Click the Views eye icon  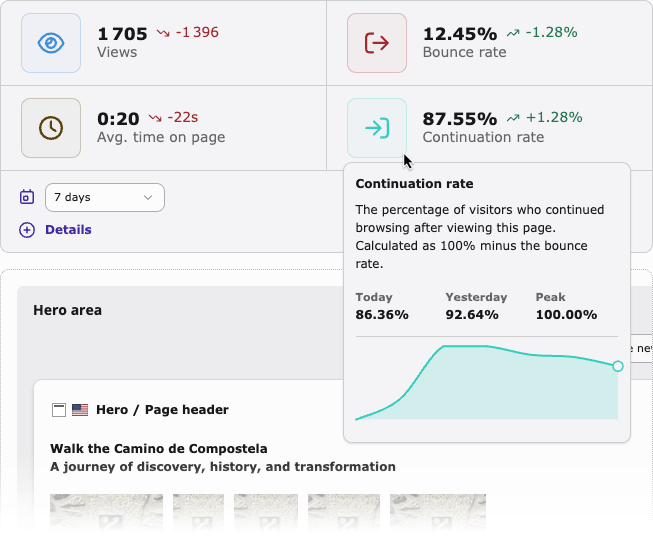tap(51, 43)
